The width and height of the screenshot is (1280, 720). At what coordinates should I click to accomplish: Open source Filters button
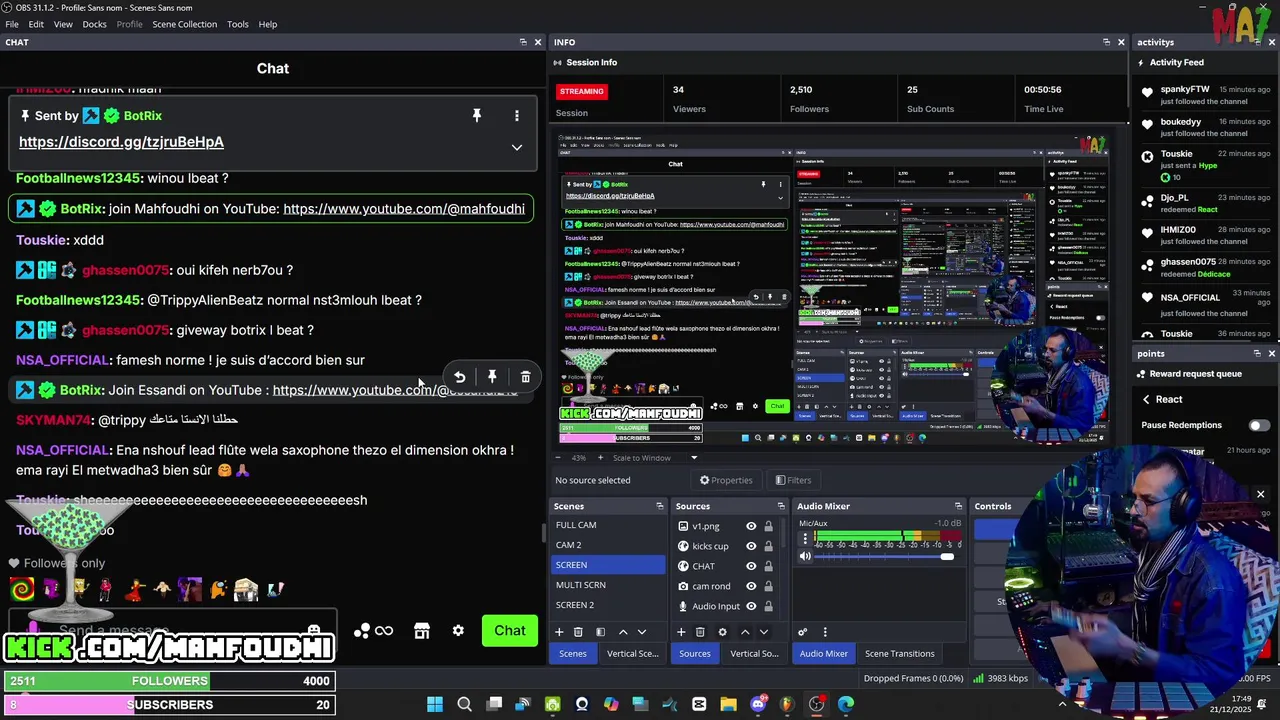[x=794, y=480]
